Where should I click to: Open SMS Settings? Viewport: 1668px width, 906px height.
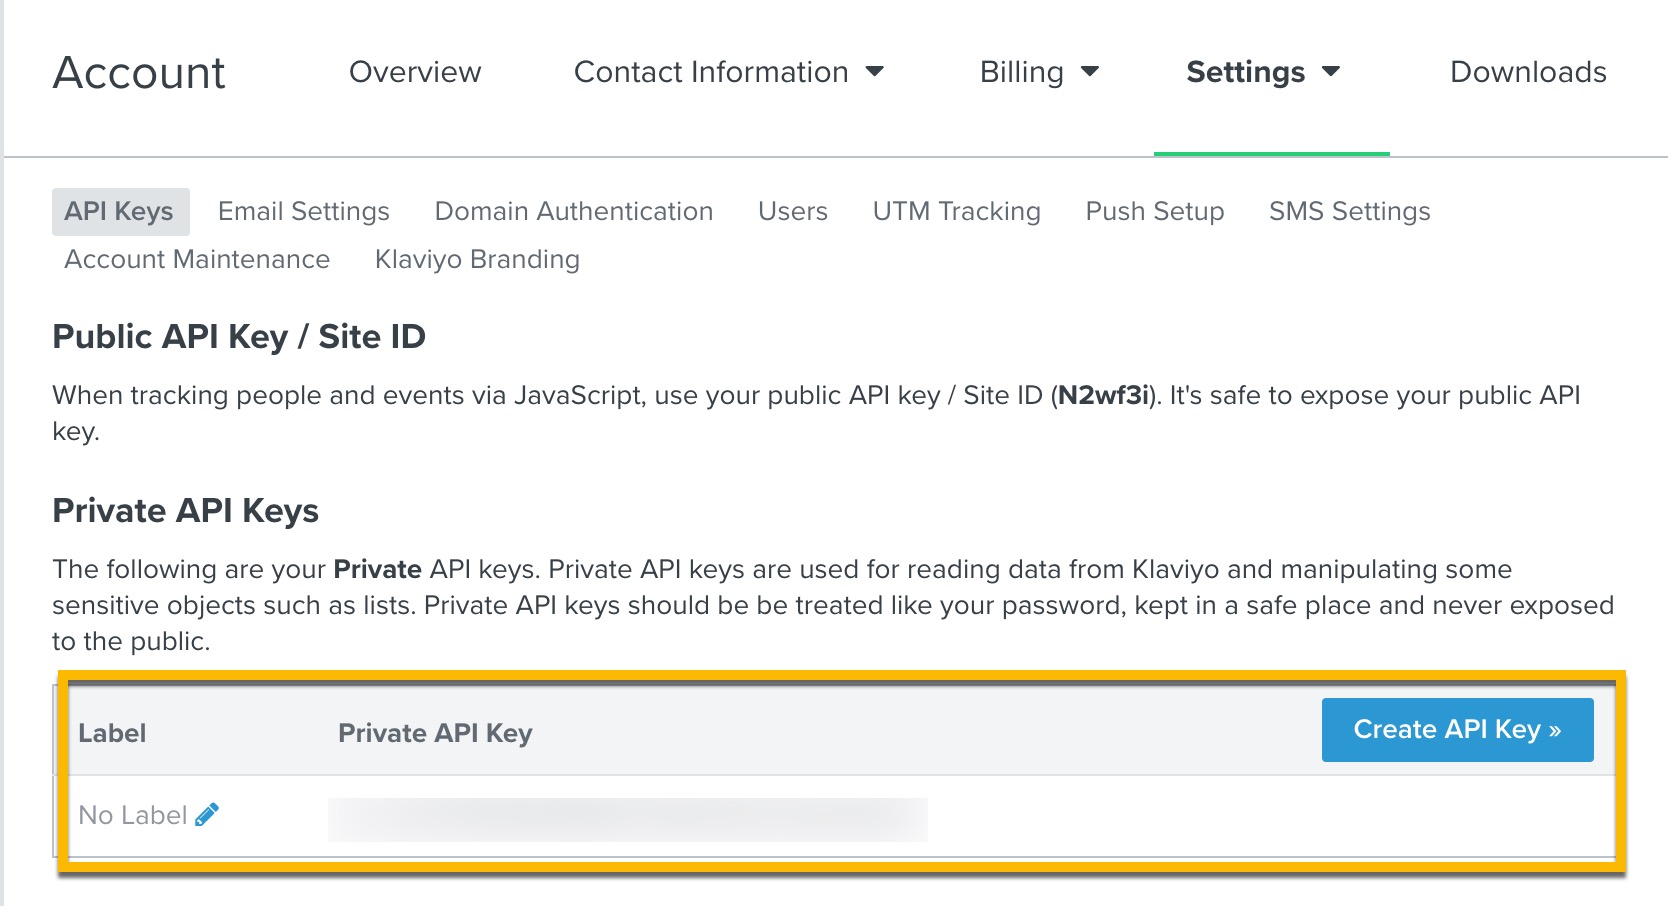(1350, 212)
